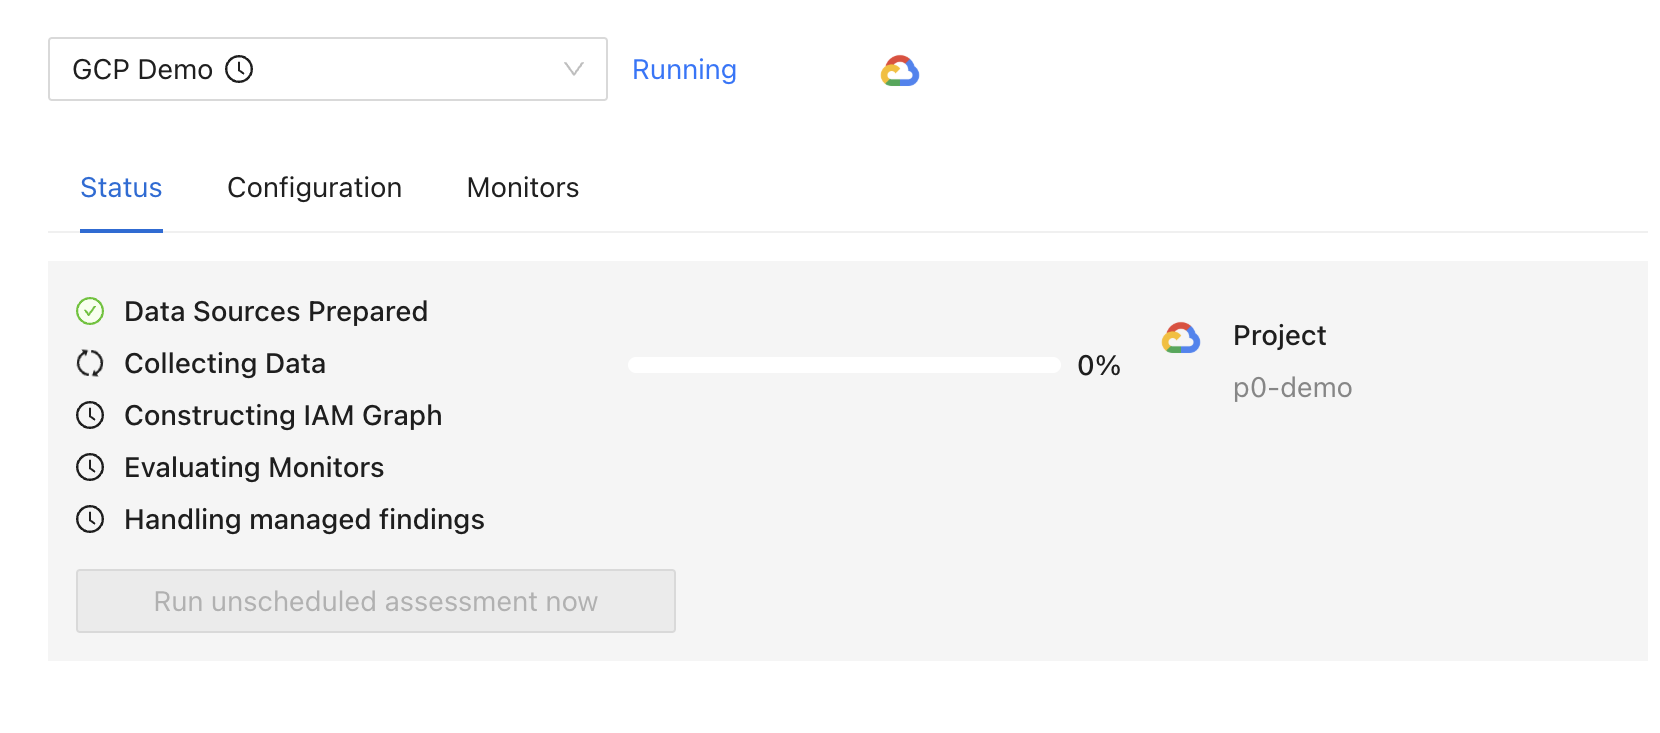This screenshot has height=733, width=1660.
Task: Expand the selector using the chevron arrow
Action: (x=573, y=69)
